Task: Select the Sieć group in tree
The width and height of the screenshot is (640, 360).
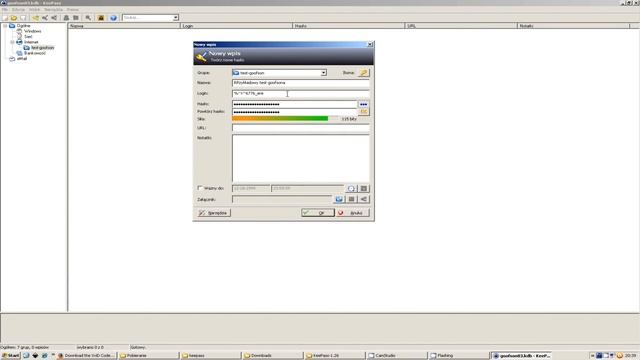Action: (28, 37)
